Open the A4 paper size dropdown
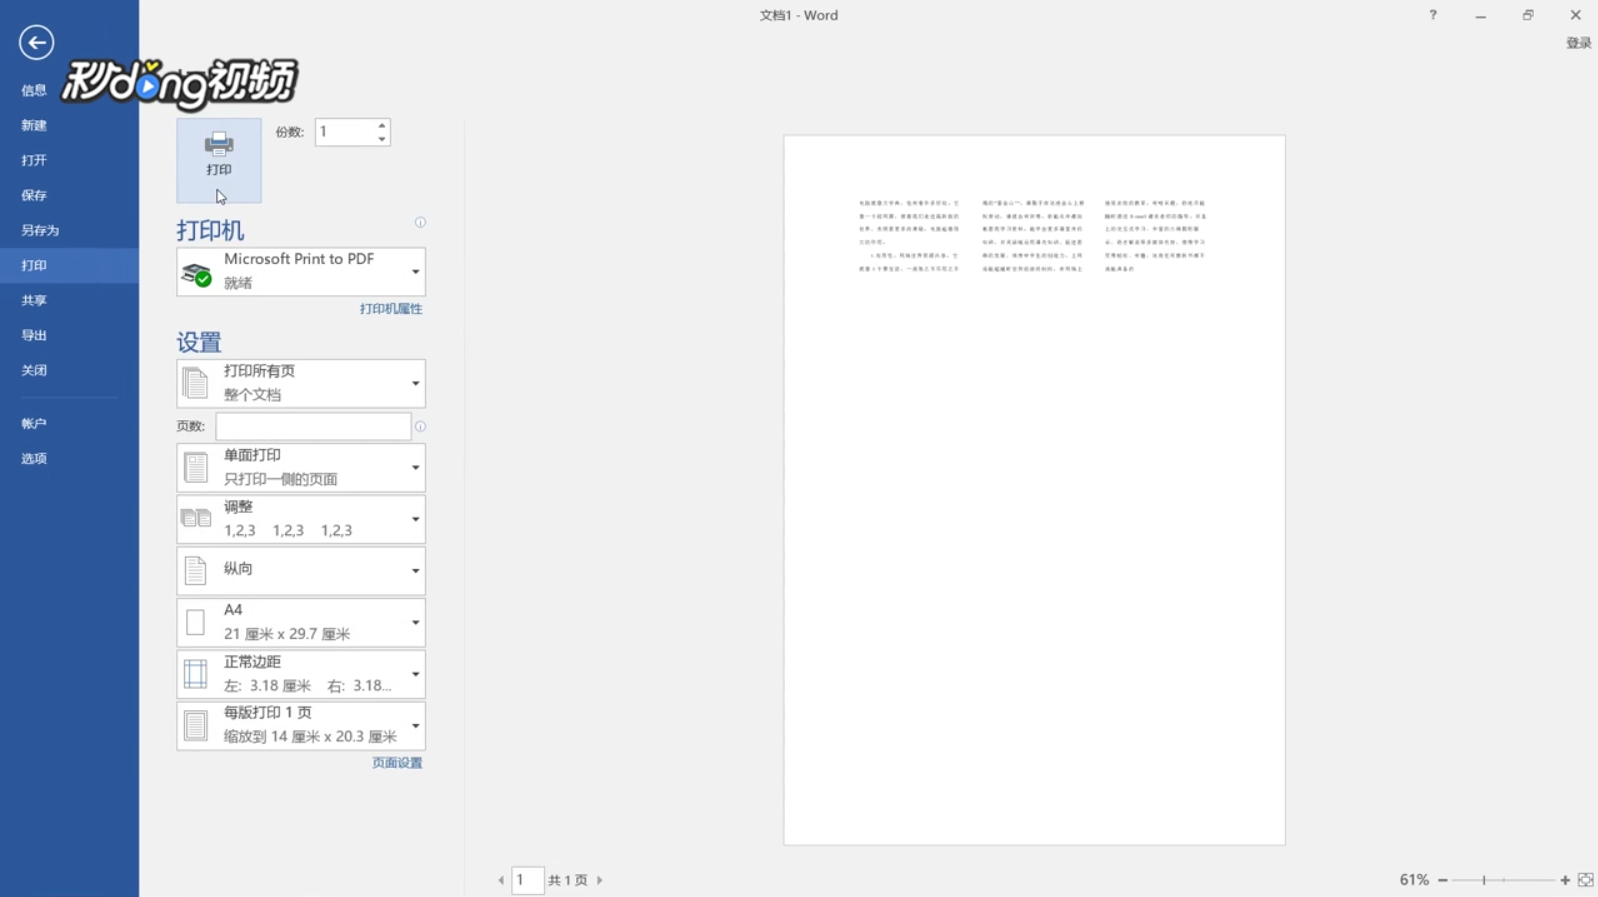This screenshot has width=1598, height=897. click(x=301, y=622)
